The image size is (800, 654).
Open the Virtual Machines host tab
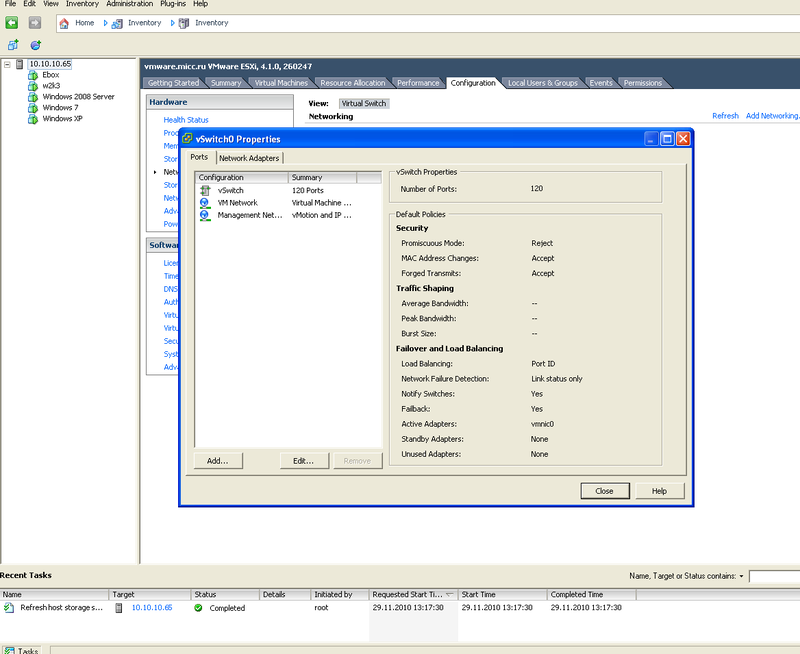coord(281,83)
